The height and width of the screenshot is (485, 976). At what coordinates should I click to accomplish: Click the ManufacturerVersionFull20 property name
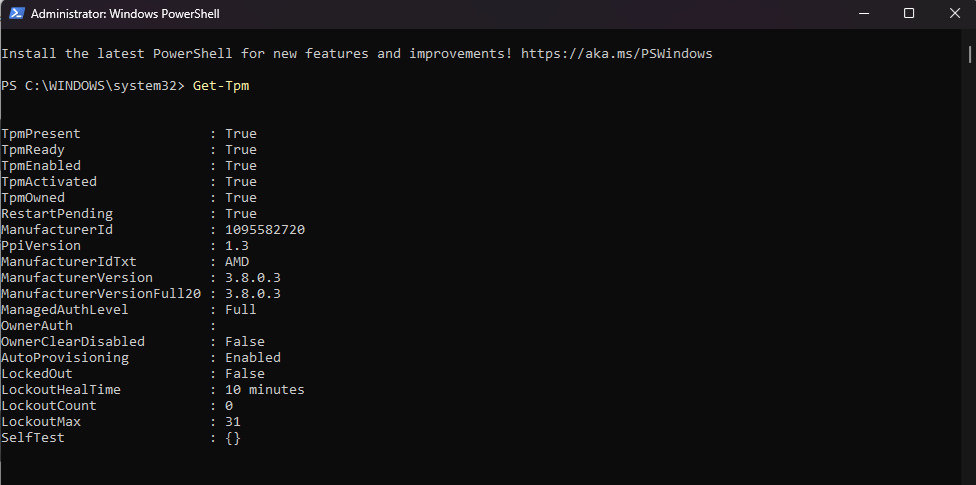coord(101,293)
